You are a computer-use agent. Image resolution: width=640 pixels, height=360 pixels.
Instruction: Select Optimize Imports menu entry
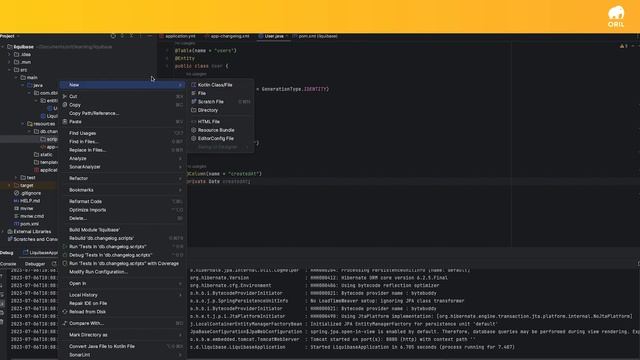click(122, 210)
